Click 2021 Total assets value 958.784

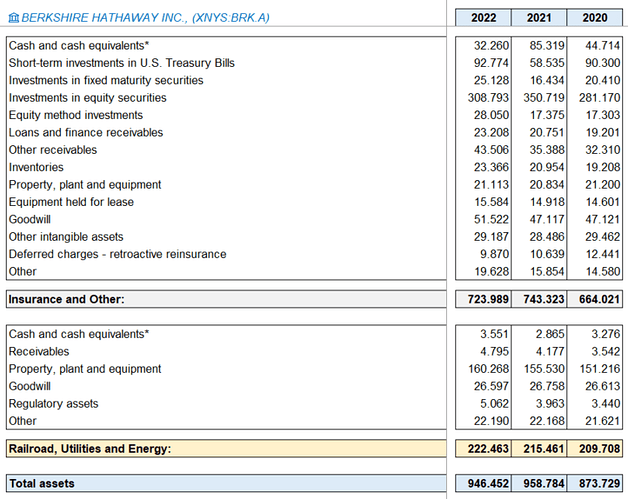coord(544,483)
